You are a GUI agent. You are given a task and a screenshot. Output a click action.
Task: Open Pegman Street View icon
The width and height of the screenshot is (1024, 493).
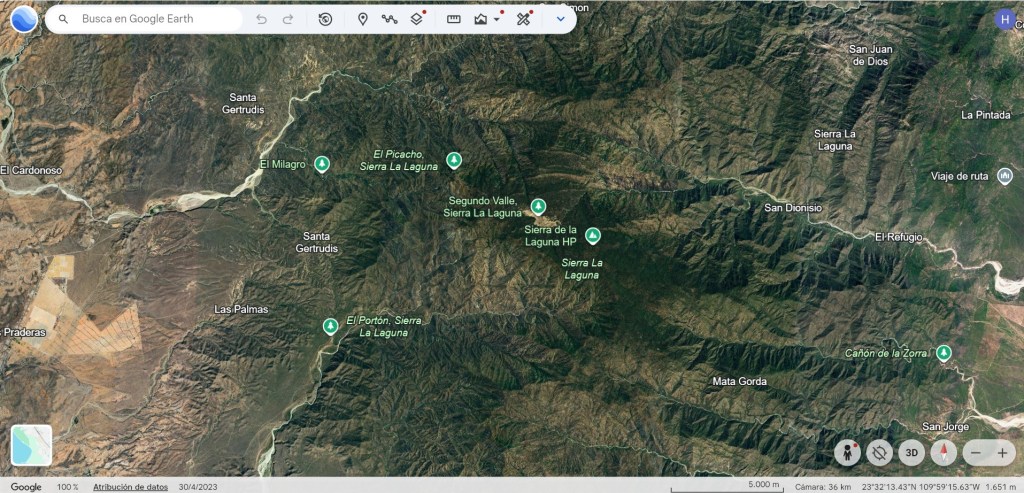click(847, 453)
